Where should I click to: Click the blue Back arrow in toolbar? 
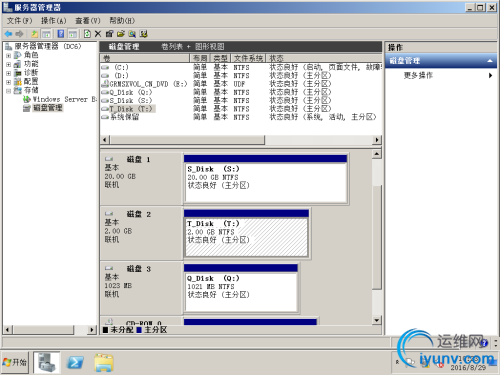pos(9,34)
